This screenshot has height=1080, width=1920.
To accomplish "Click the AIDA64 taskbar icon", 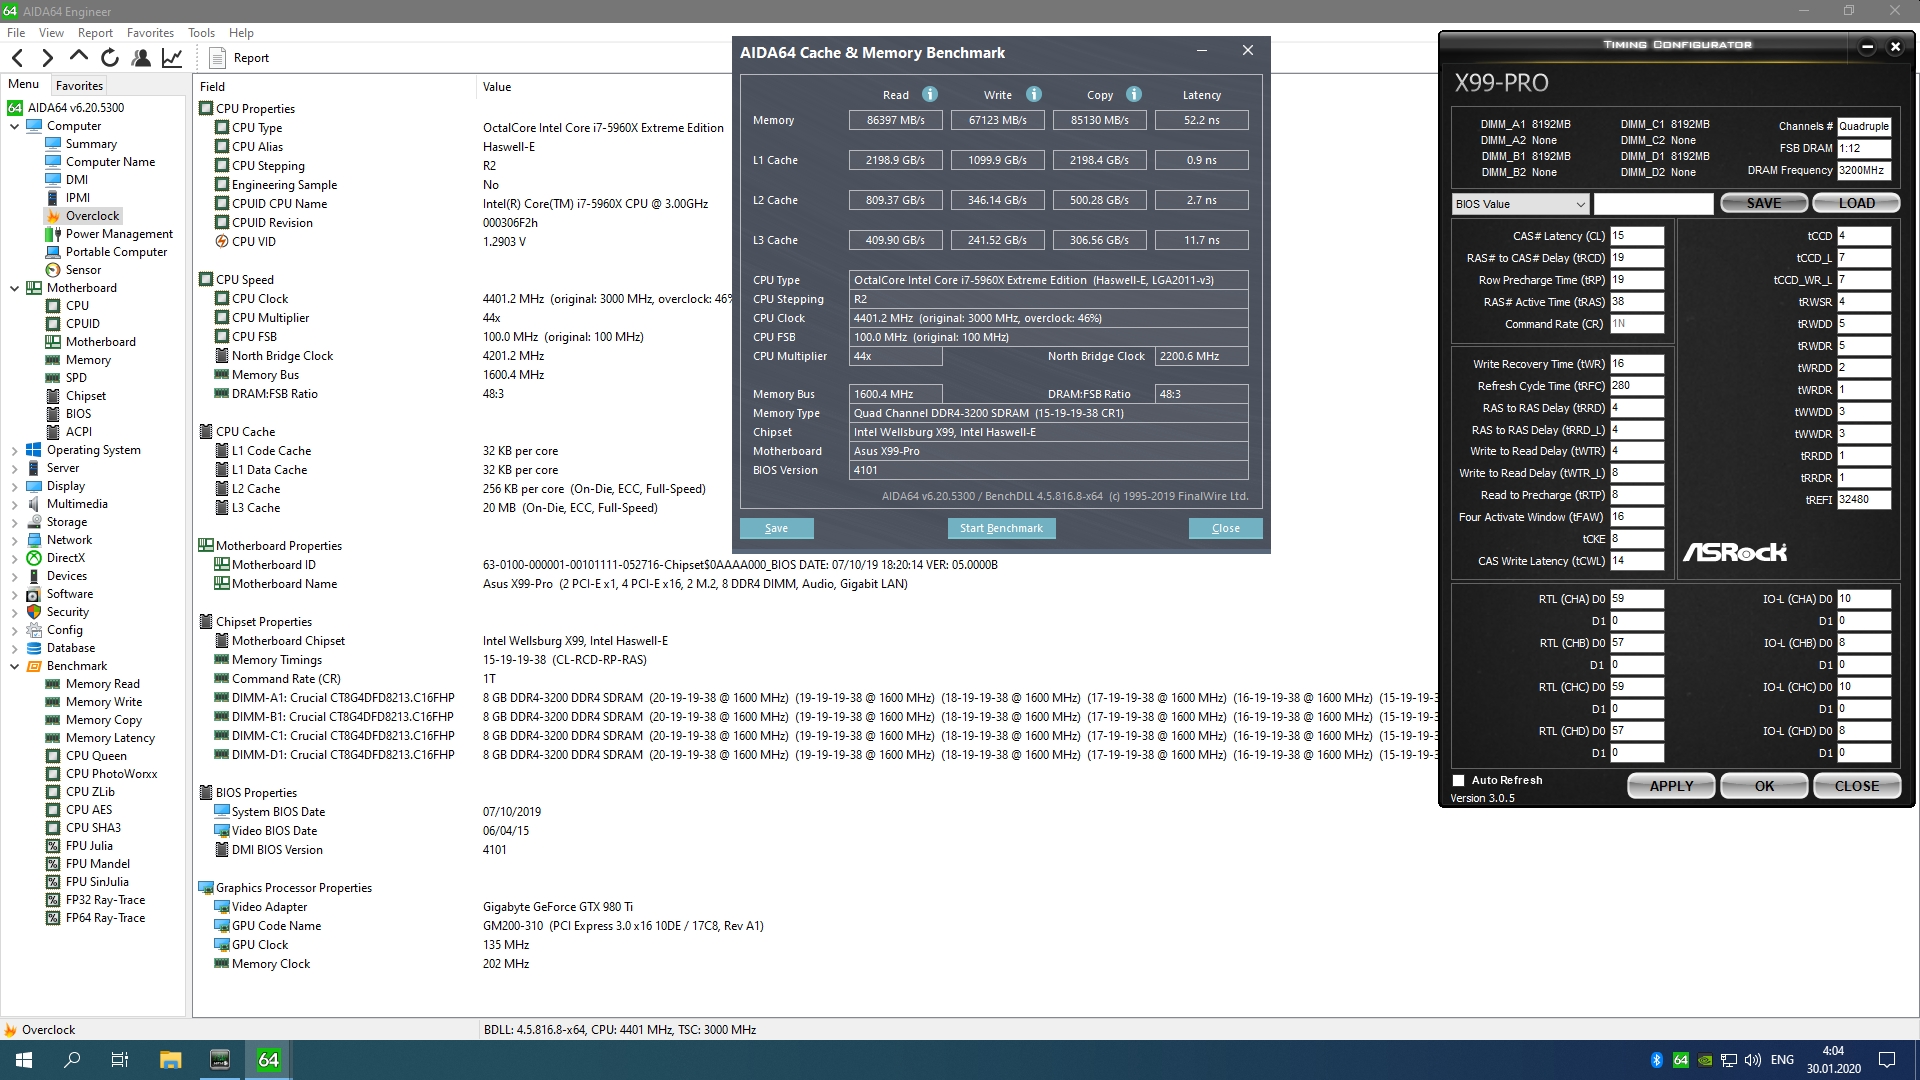I will point(268,1060).
